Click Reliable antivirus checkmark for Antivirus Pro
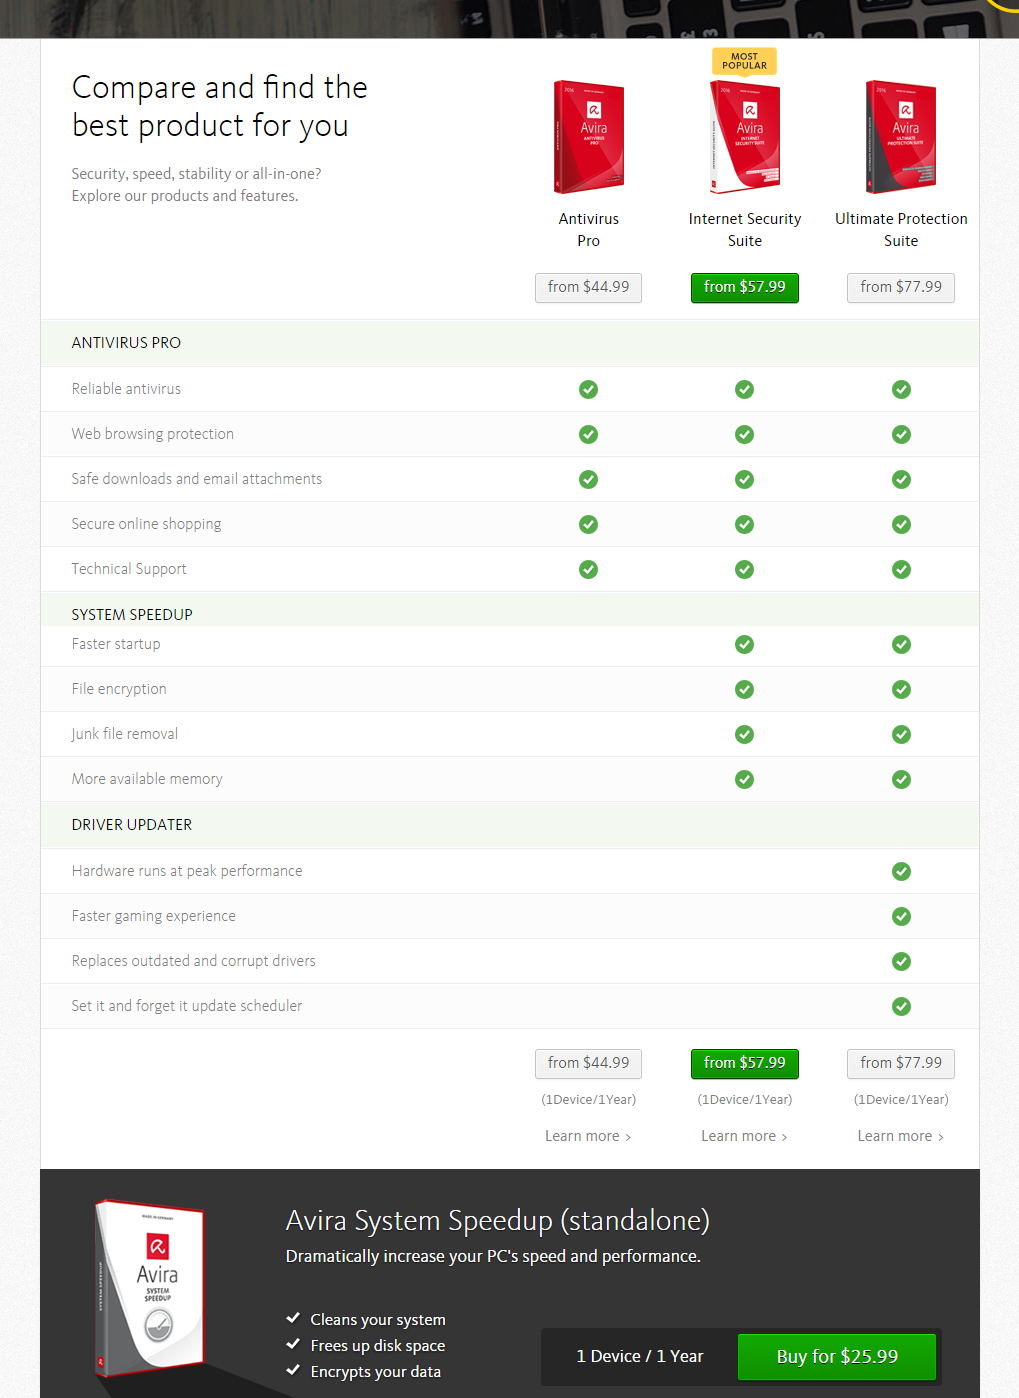Viewport: 1019px width, 1398px height. (589, 389)
